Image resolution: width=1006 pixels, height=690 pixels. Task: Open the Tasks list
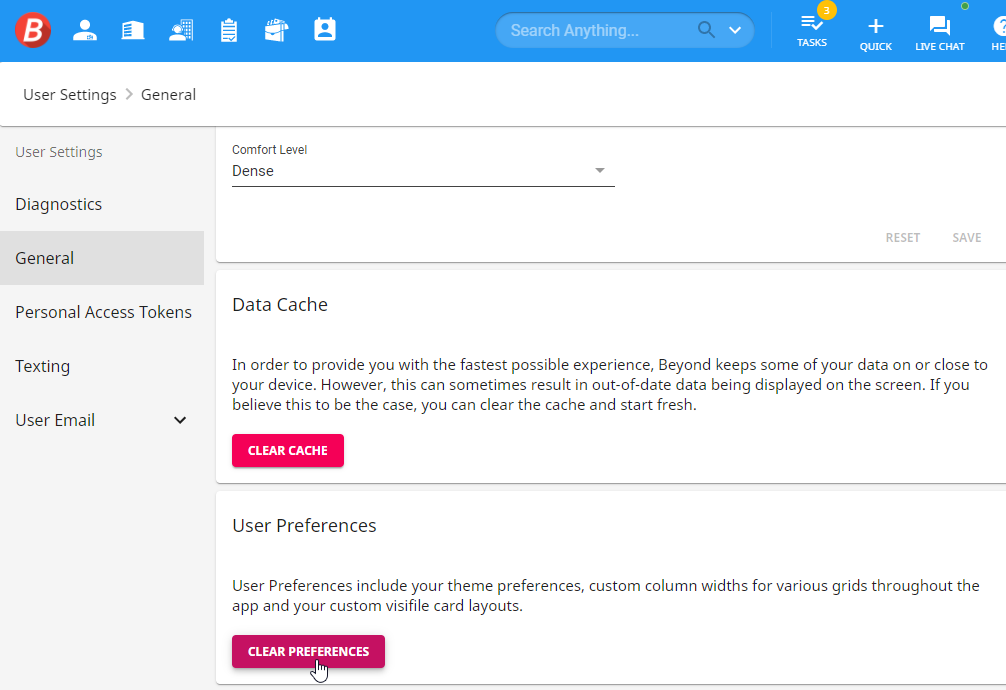pos(812,31)
